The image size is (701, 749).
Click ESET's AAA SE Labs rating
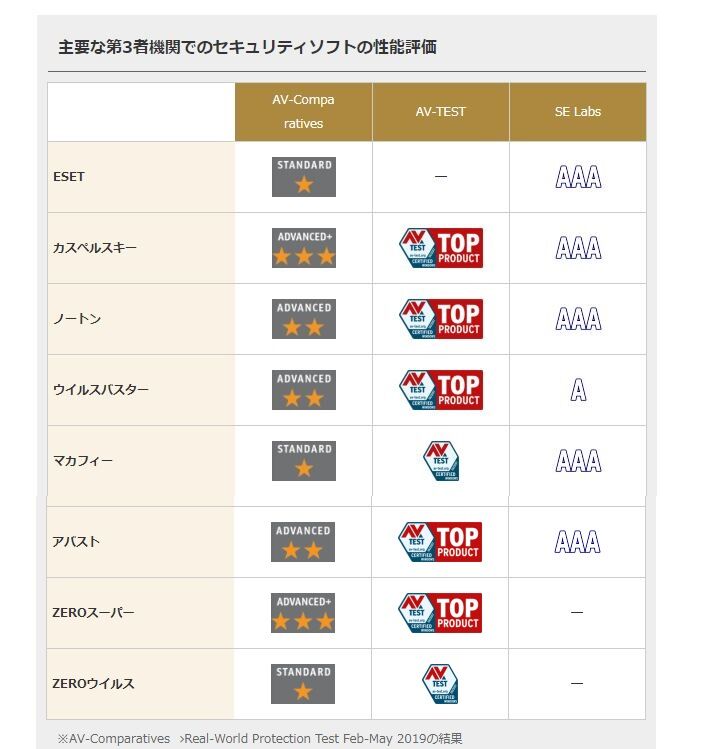(x=578, y=177)
